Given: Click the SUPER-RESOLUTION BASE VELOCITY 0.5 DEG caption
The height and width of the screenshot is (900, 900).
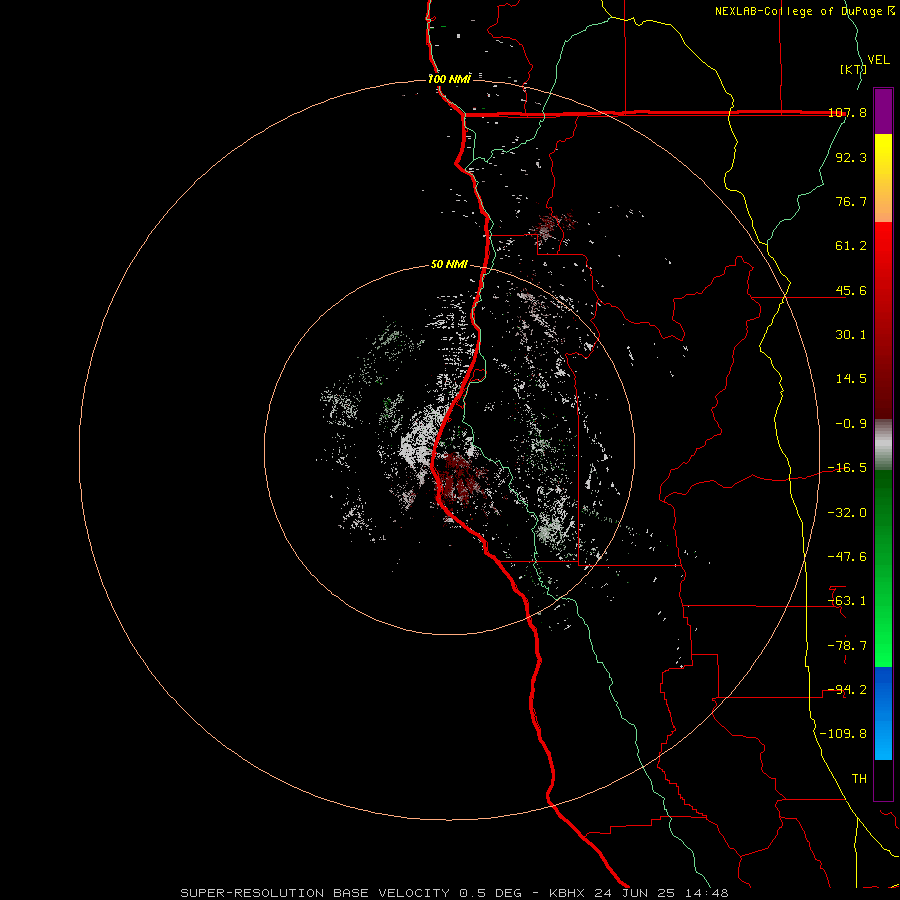Looking at the screenshot, I should click(x=351, y=893).
